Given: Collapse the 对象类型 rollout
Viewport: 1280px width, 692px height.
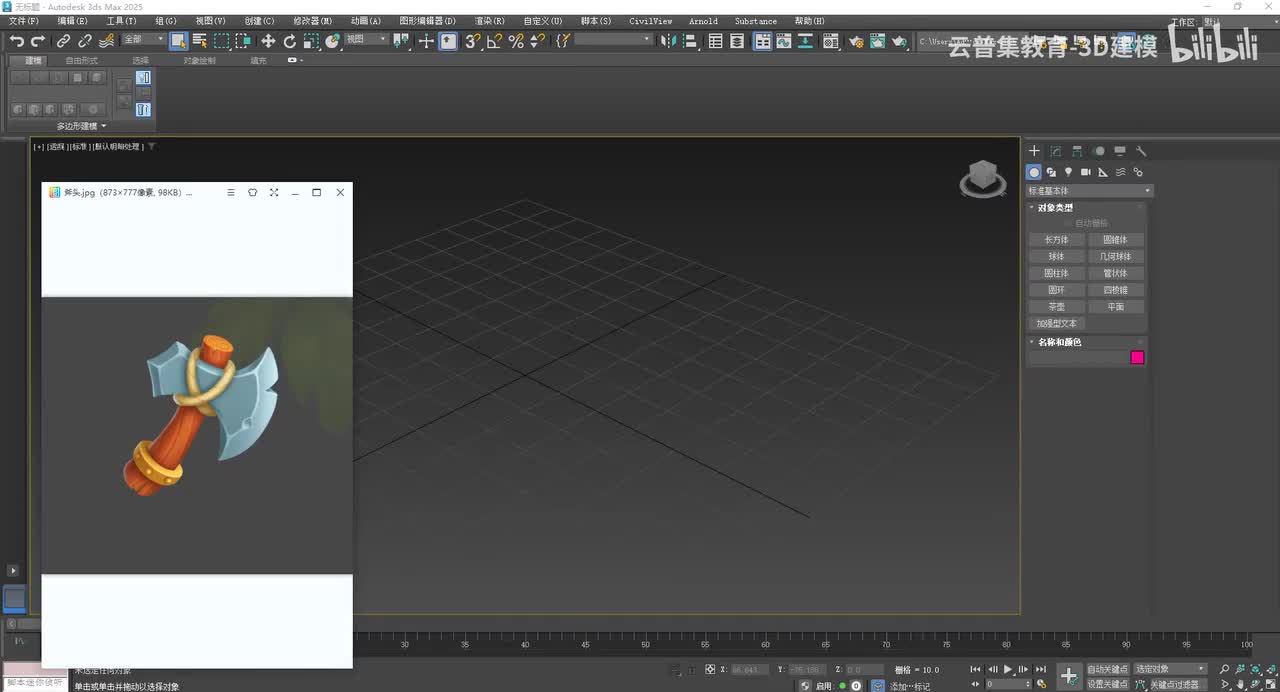Looking at the screenshot, I should tap(1055, 208).
